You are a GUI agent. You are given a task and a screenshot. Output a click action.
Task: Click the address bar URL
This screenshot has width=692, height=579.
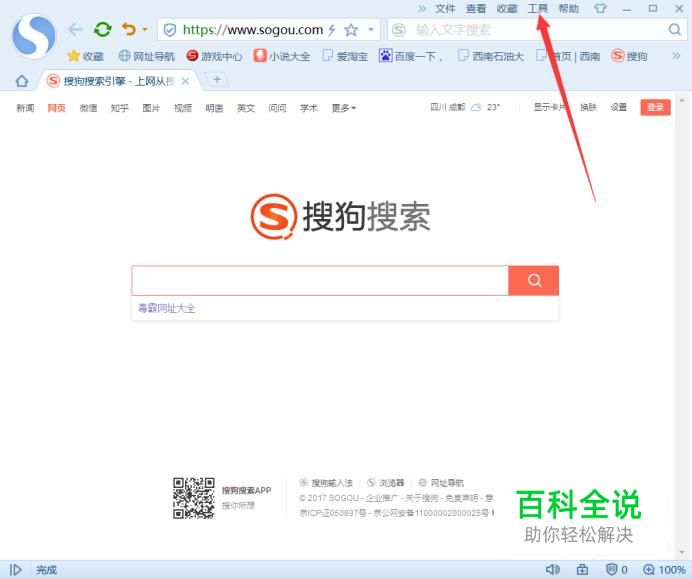pos(253,30)
